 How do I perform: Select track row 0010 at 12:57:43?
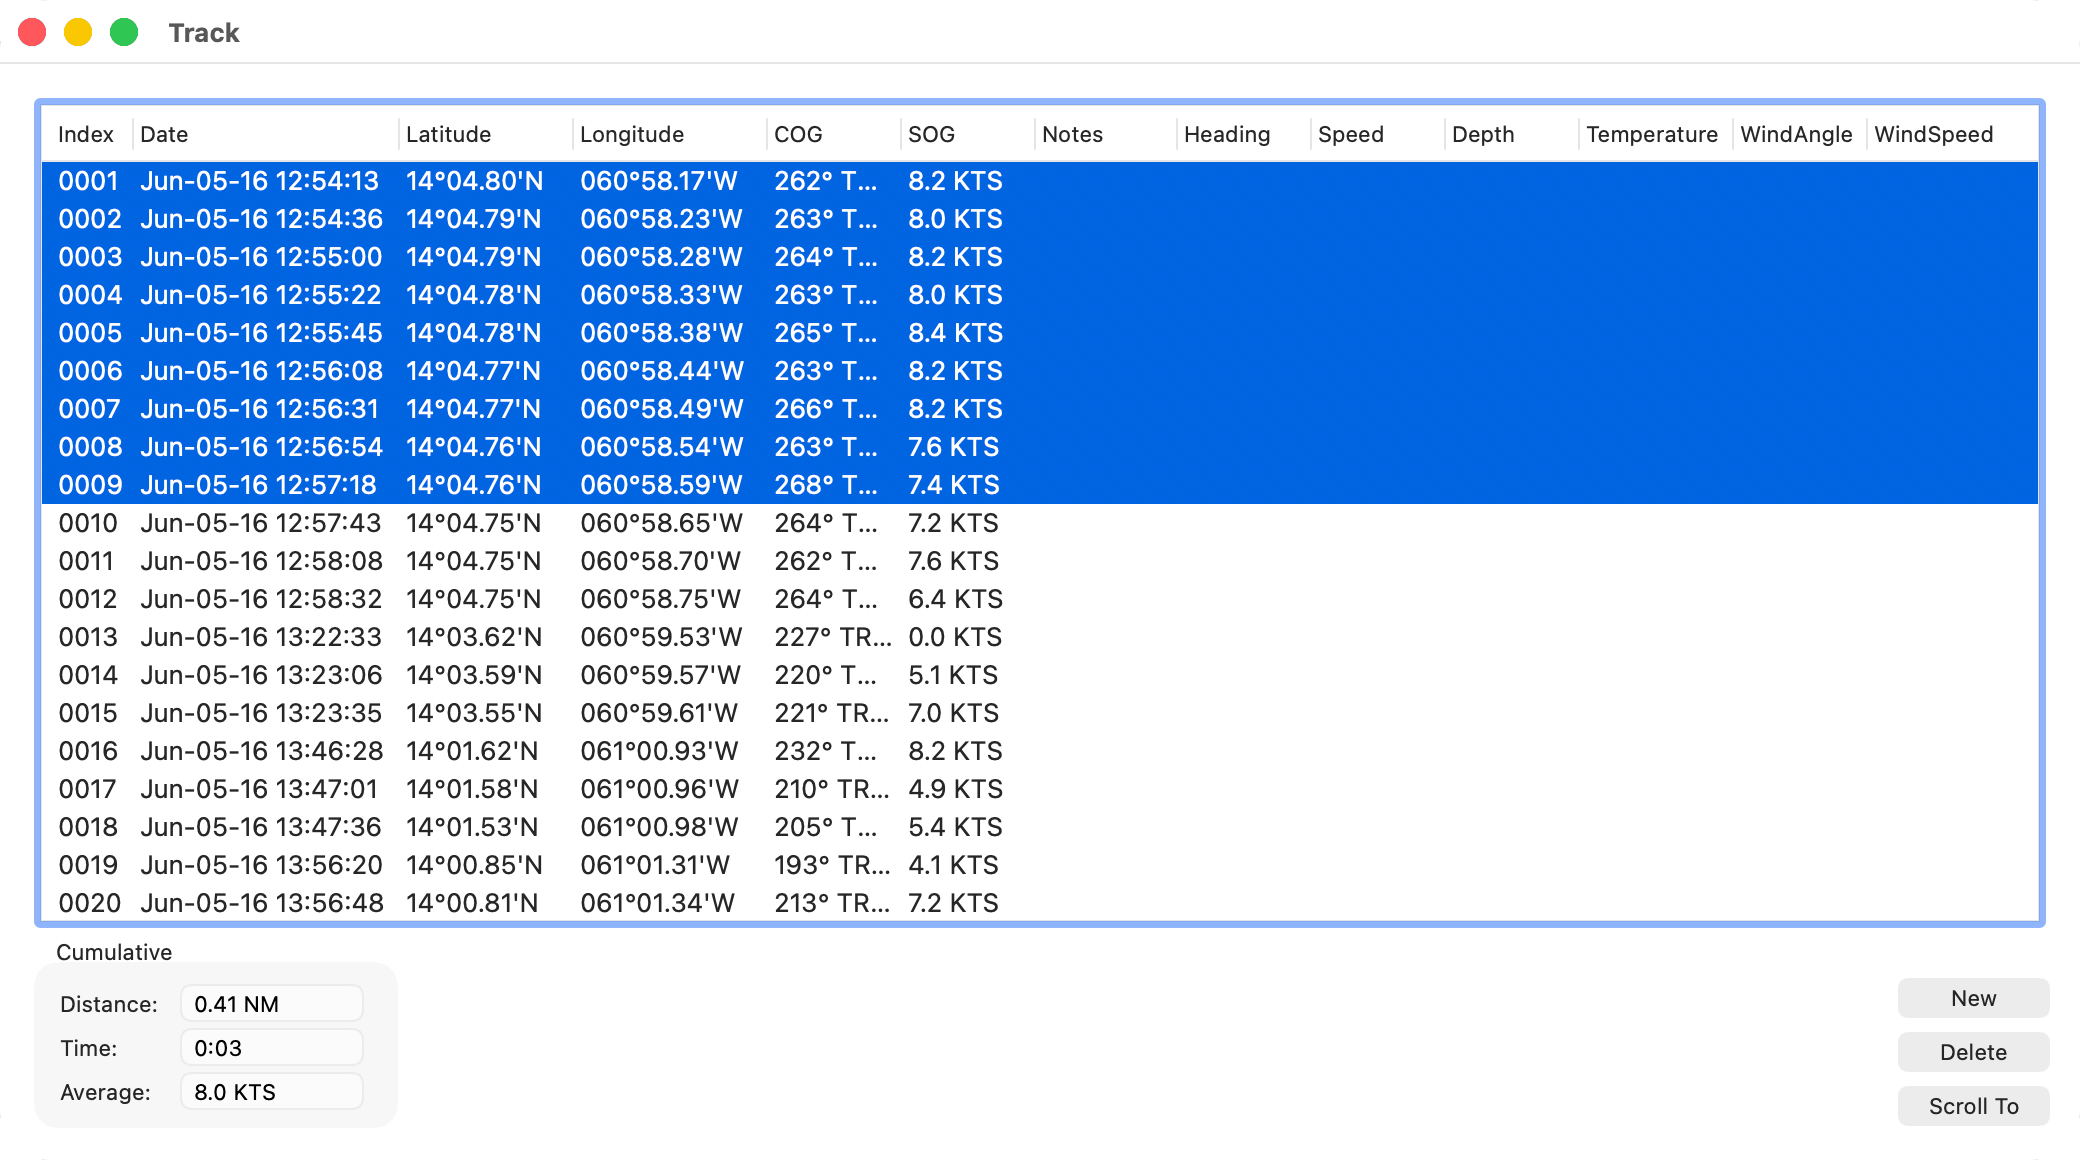coord(1040,523)
